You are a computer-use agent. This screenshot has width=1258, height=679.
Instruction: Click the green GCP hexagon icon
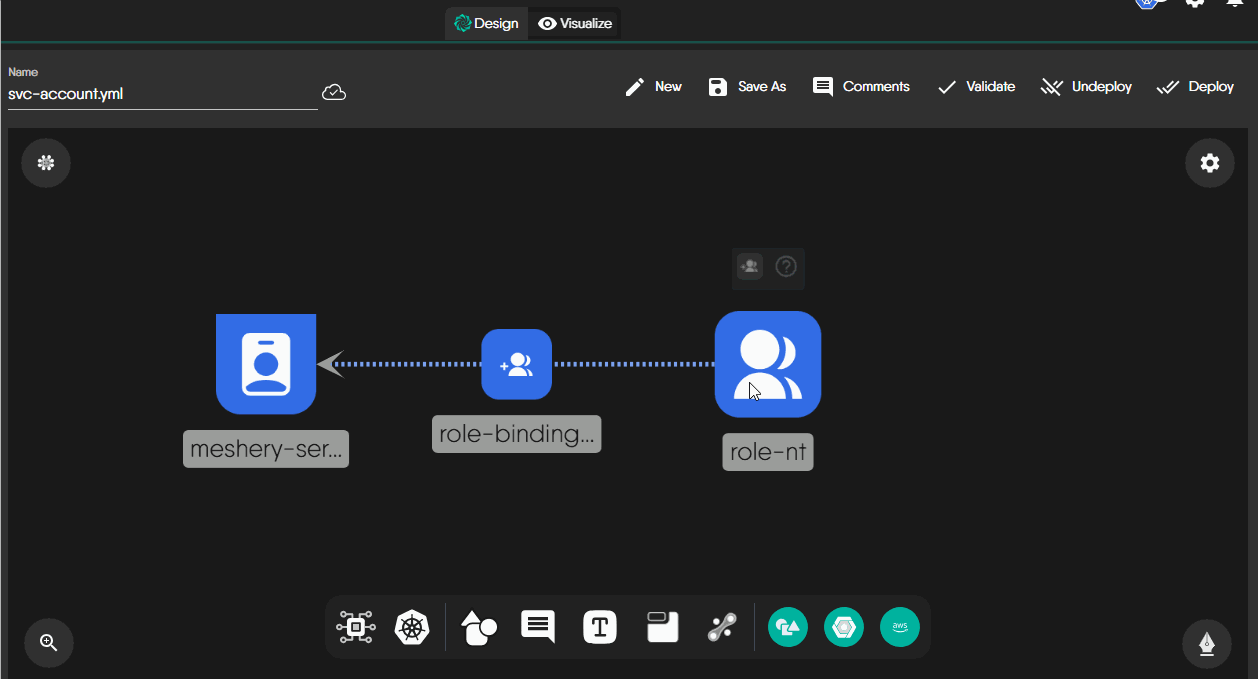843,627
